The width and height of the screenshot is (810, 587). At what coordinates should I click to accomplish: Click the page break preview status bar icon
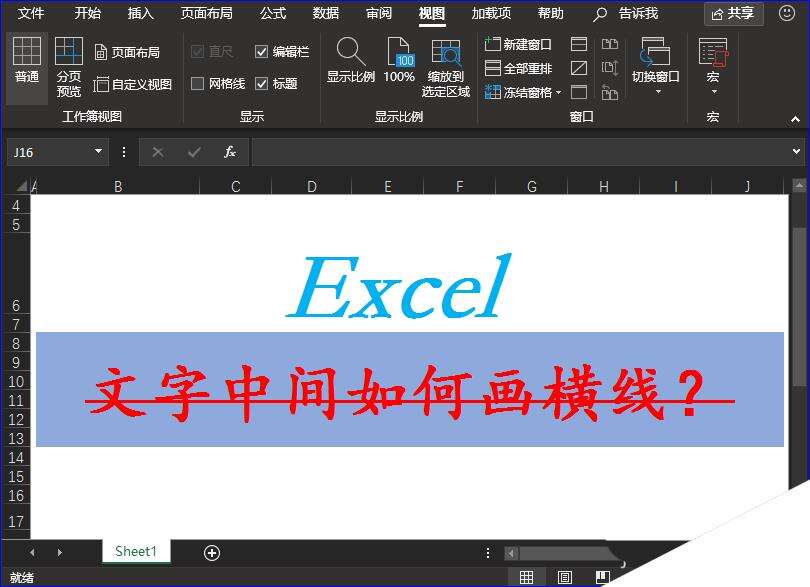click(602, 577)
